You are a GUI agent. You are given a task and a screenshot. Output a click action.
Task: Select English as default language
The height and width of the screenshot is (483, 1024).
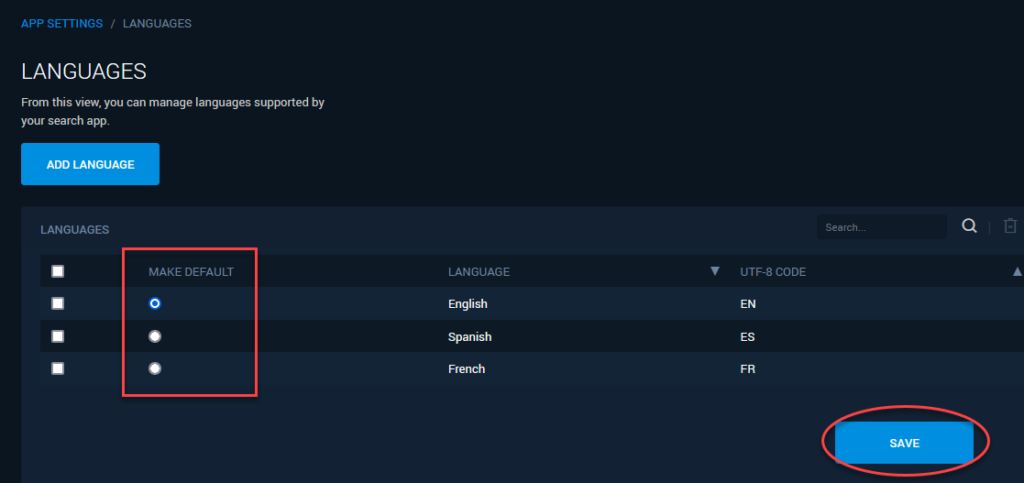click(155, 304)
